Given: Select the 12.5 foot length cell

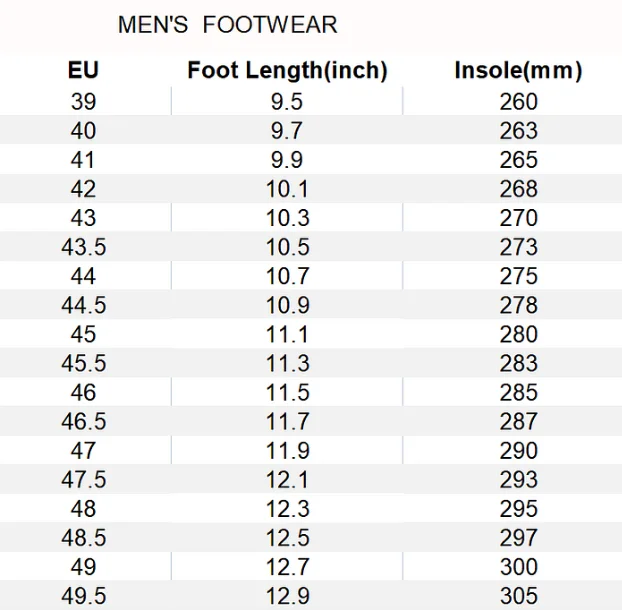Looking at the screenshot, I should point(287,537).
